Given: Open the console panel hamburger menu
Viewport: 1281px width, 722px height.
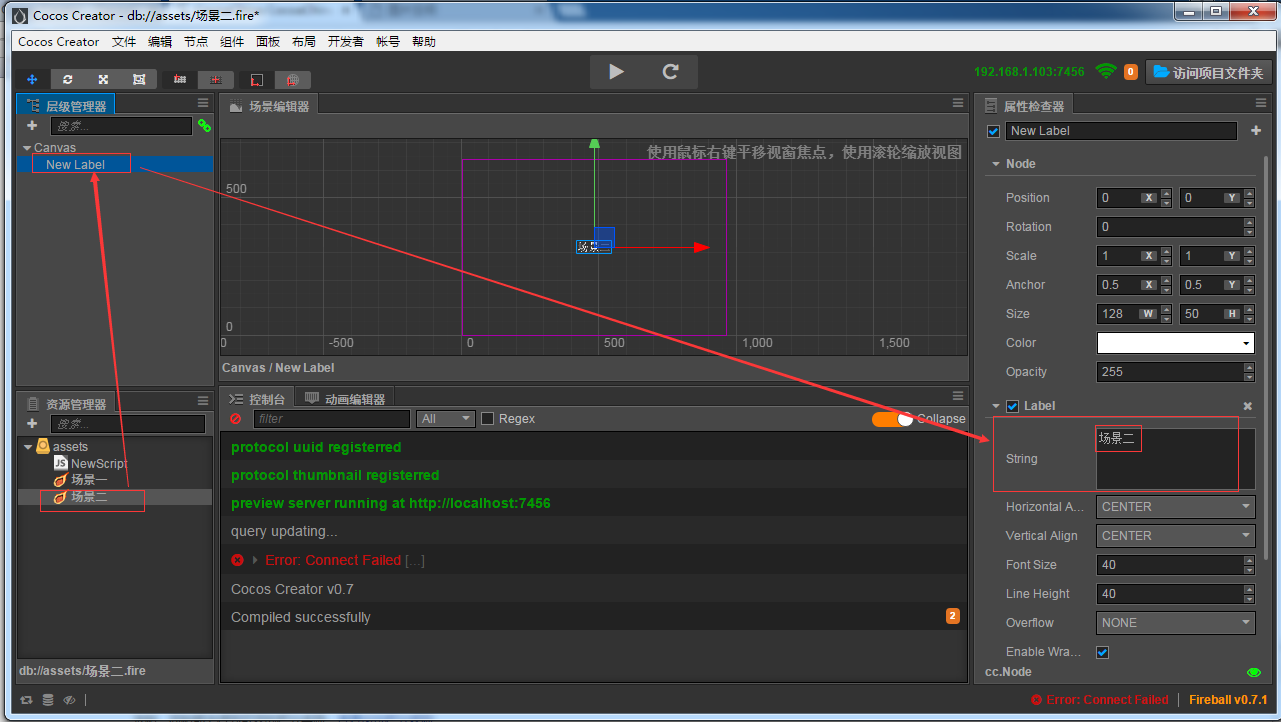Looking at the screenshot, I should tap(958, 397).
